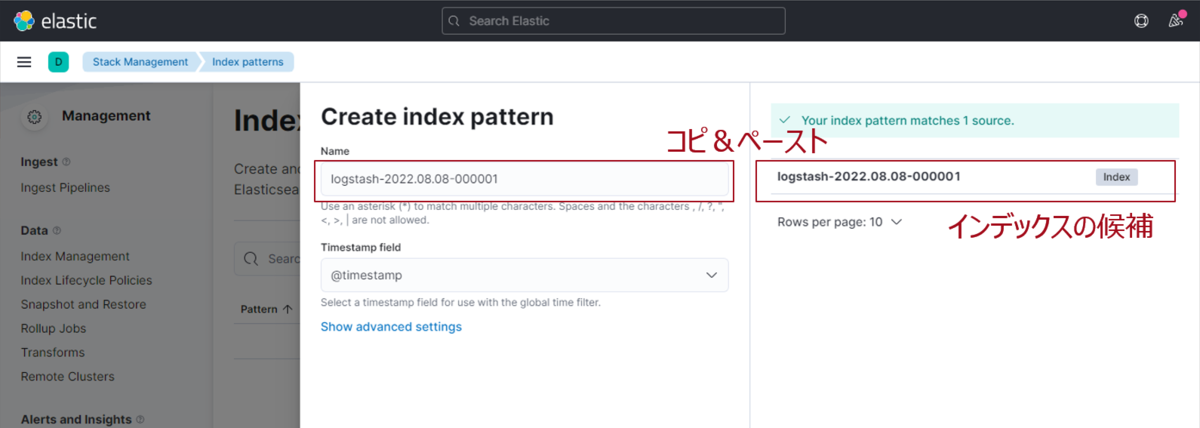The image size is (1200, 428).
Task: Open Index Management in sidebar
Action: click(x=75, y=256)
